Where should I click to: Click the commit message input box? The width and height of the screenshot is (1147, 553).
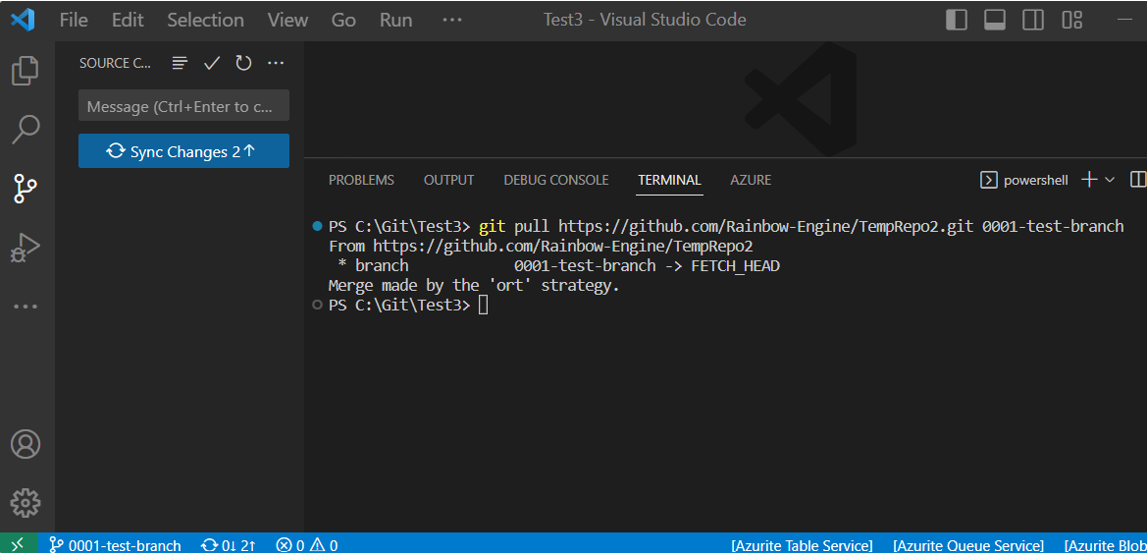point(184,106)
